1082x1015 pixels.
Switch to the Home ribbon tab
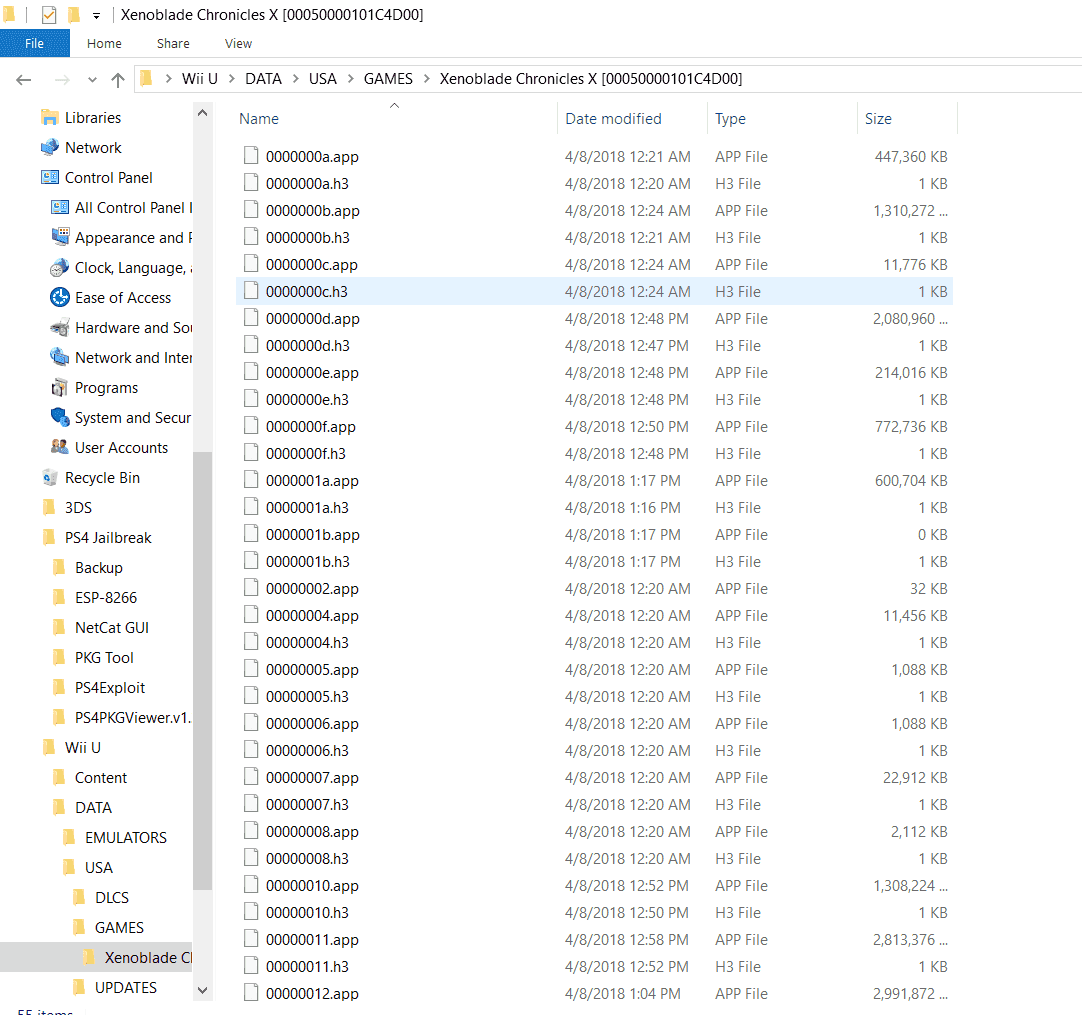[x=104, y=43]
